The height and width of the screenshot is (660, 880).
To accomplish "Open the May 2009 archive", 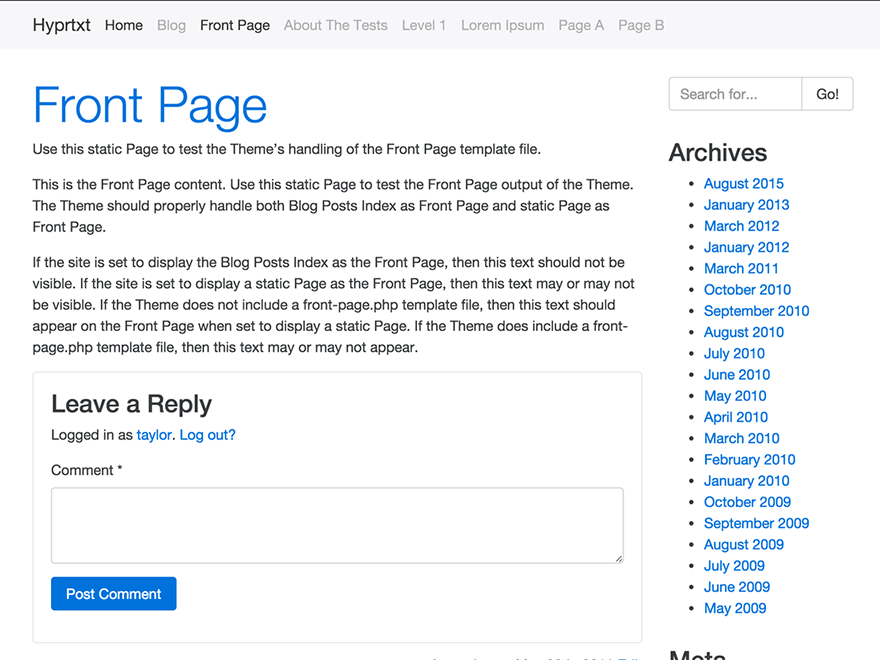I will (x=735, y=608).
